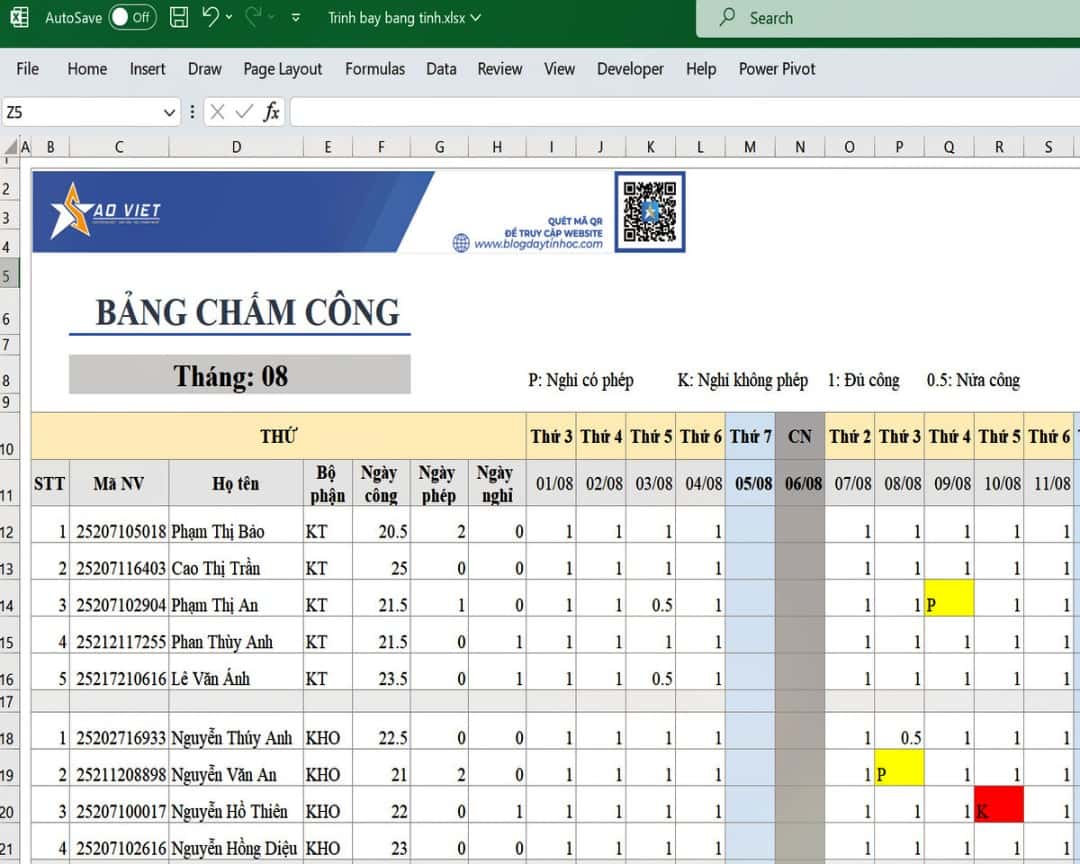Switch to the Formulas ribbon tab

tap(375, 69)
